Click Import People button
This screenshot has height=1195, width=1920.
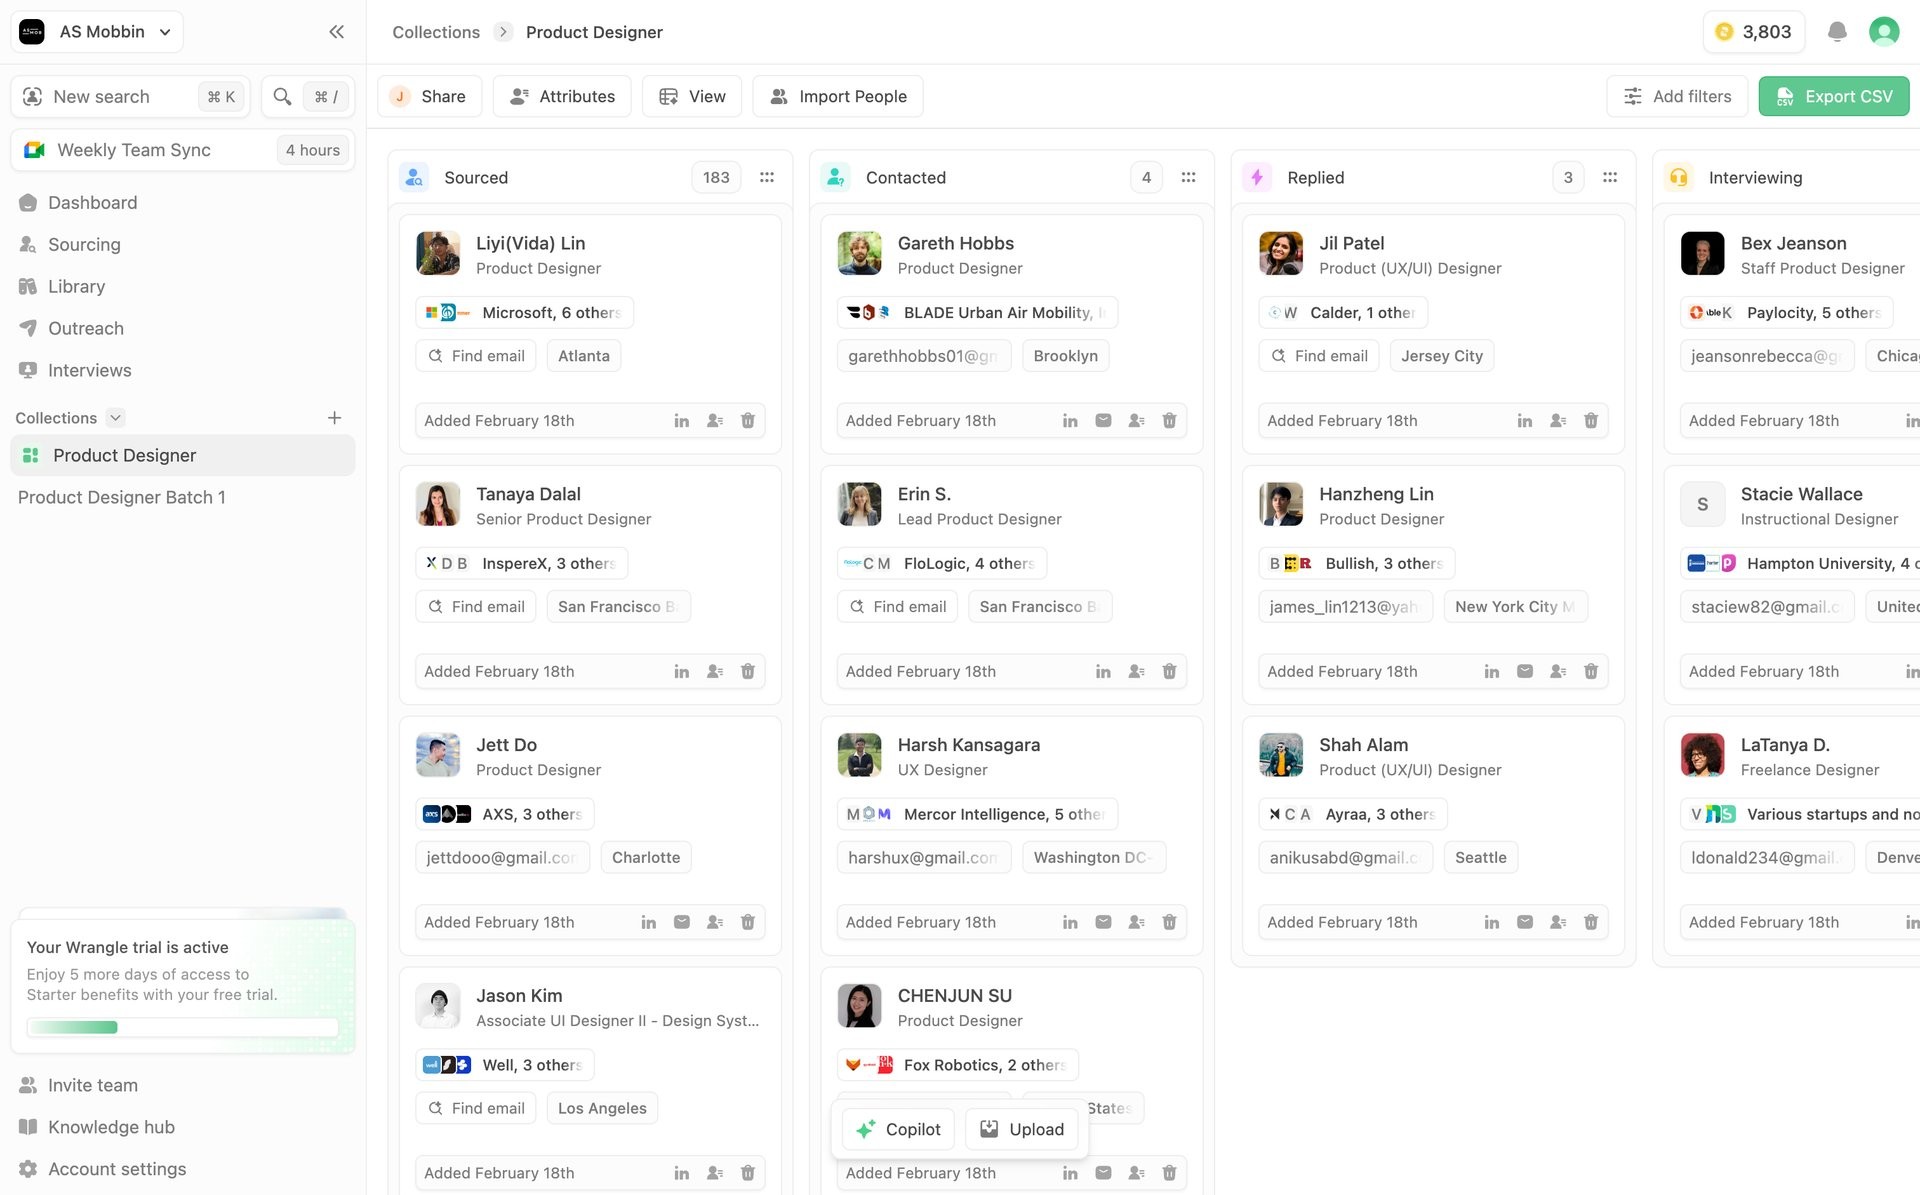click(x=838, y=96)
